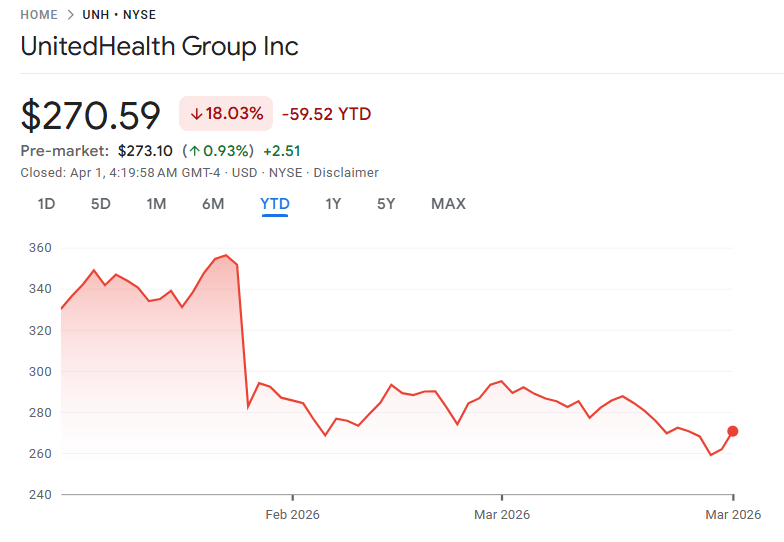The width and height of the screenshot is (784, 542).
Task: Click the UNH • NYSE breadcrumb
Action: (x=118, y=15)
